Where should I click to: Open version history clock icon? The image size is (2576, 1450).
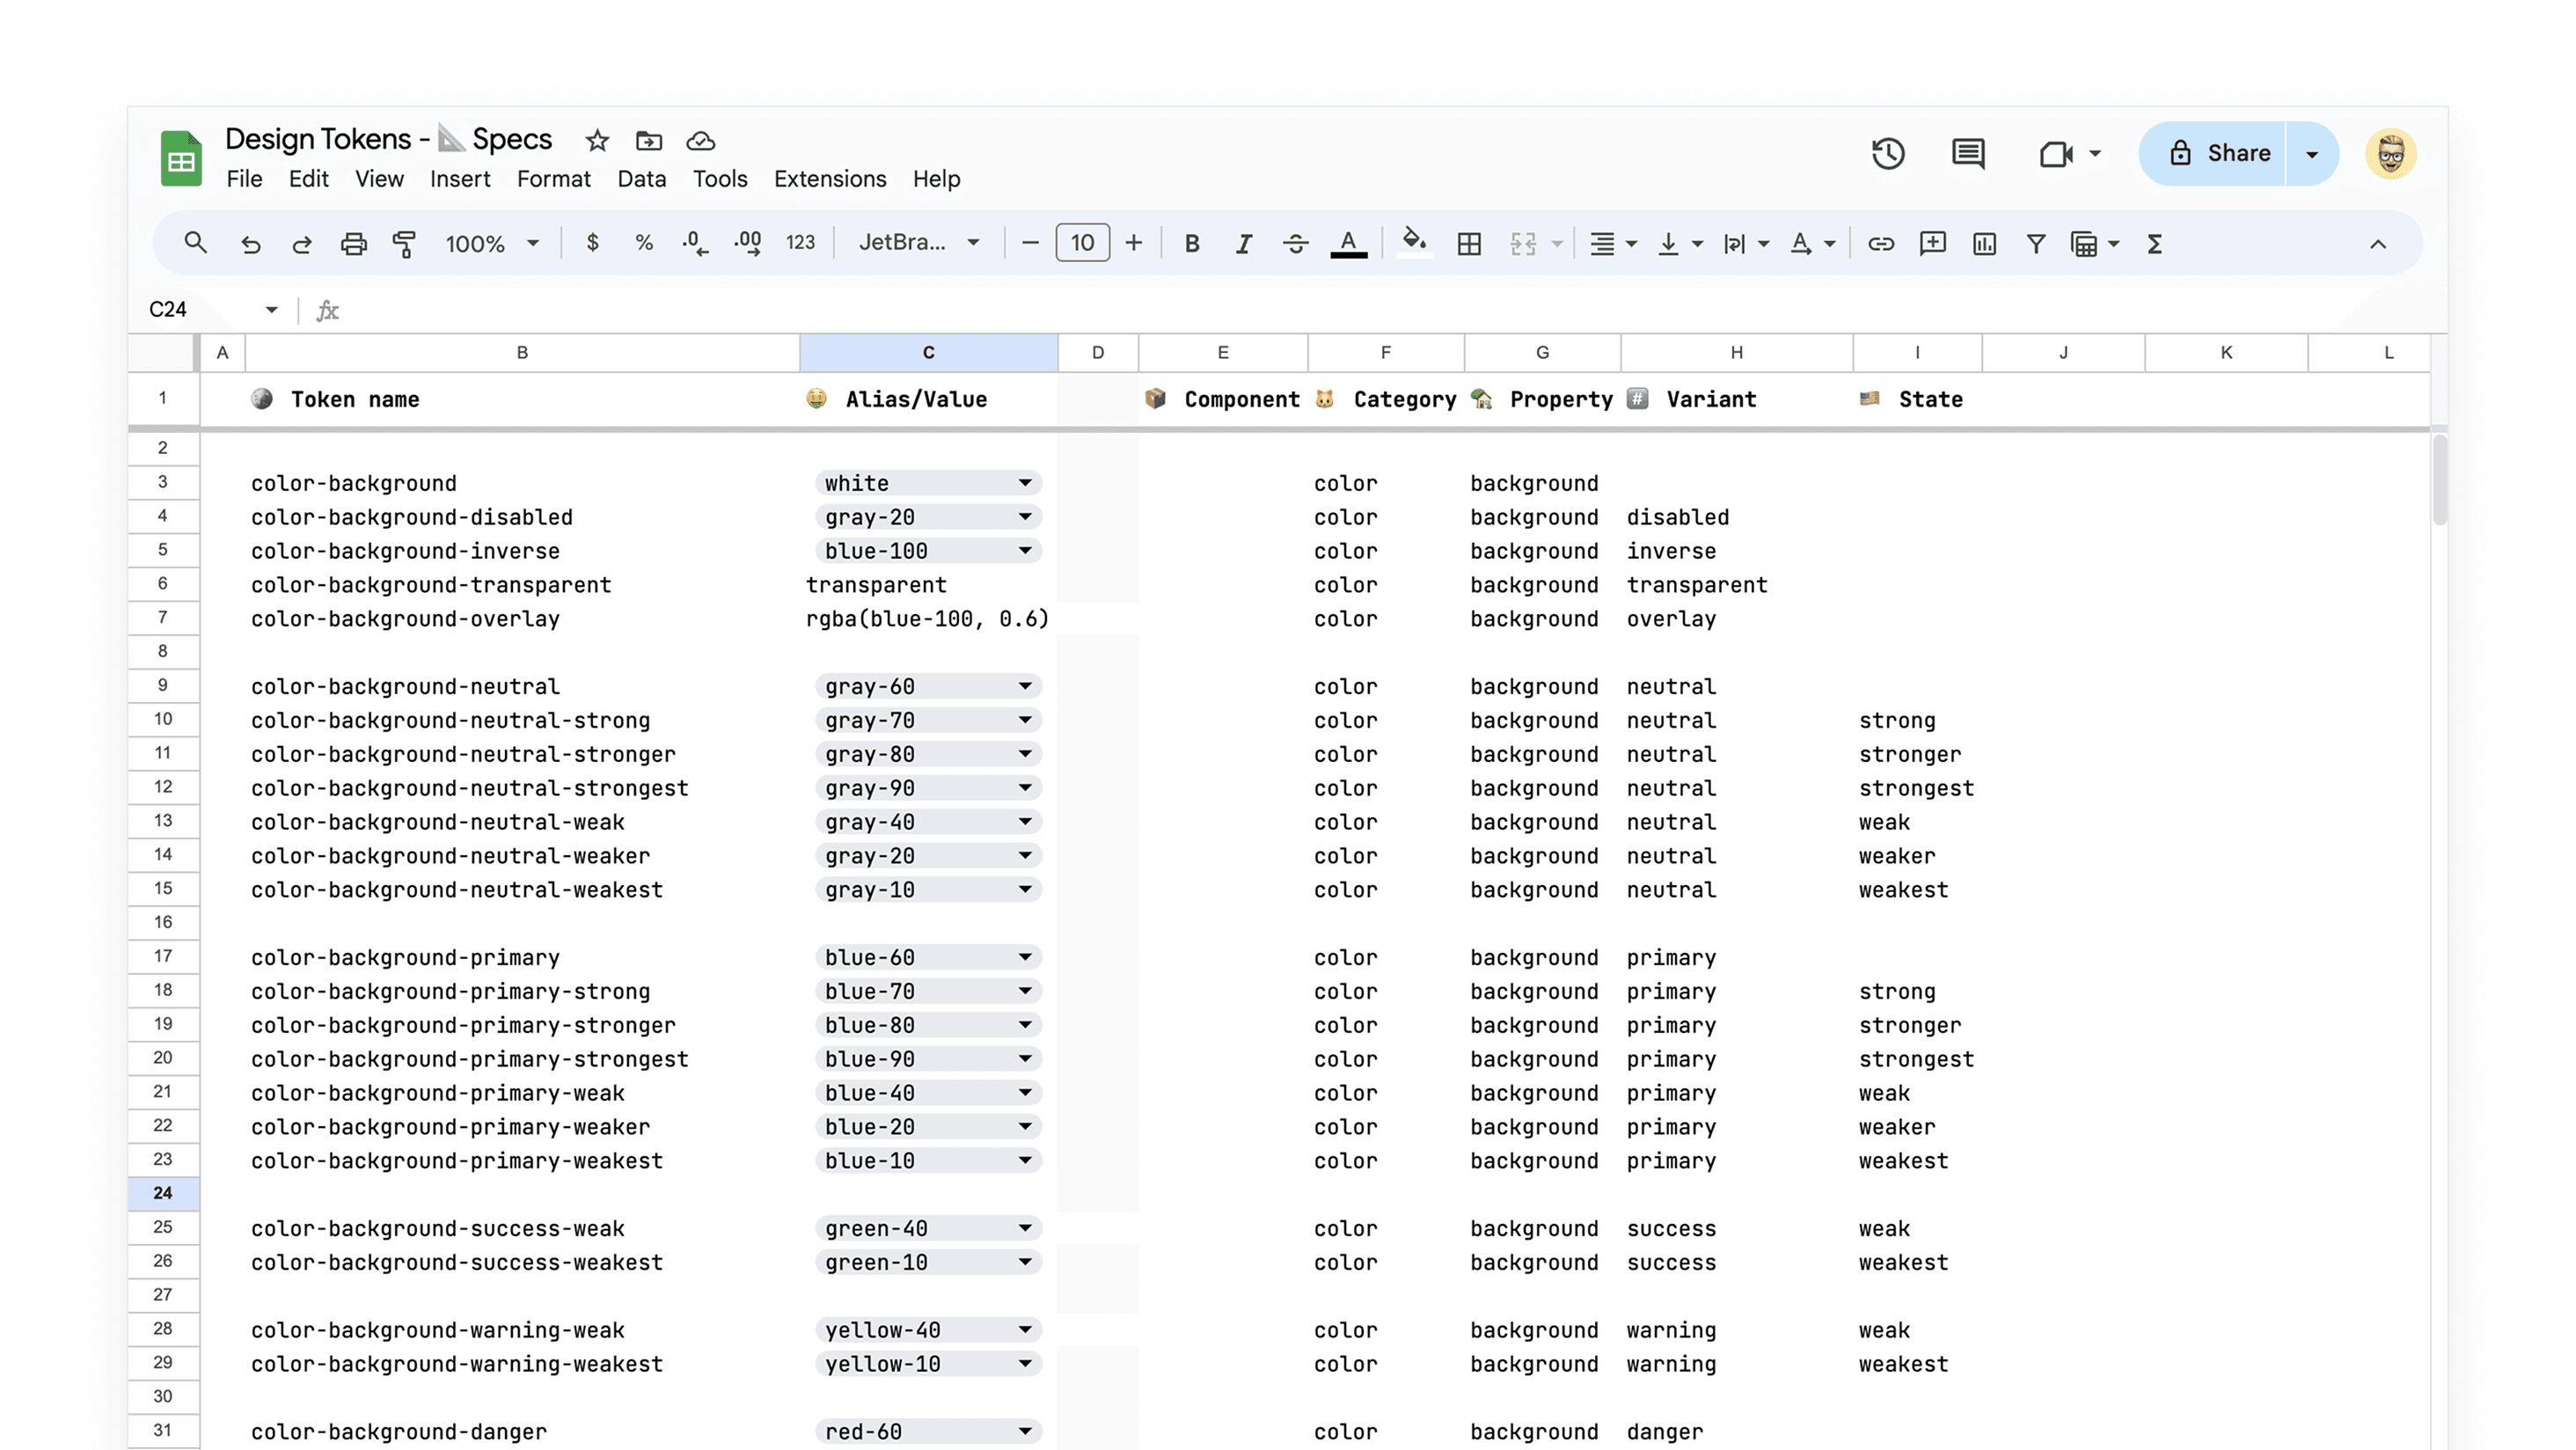[x=1887, y=154]
